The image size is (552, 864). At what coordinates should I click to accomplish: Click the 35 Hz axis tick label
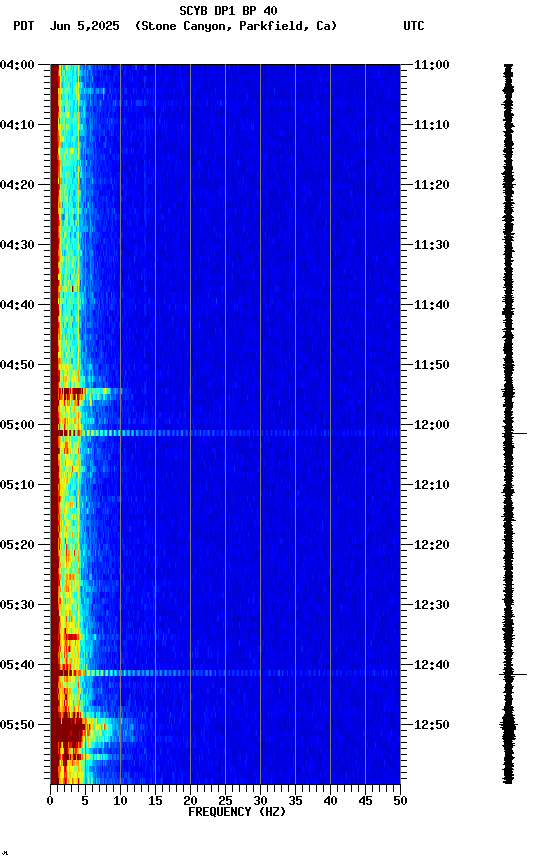(x=295, y=801)
